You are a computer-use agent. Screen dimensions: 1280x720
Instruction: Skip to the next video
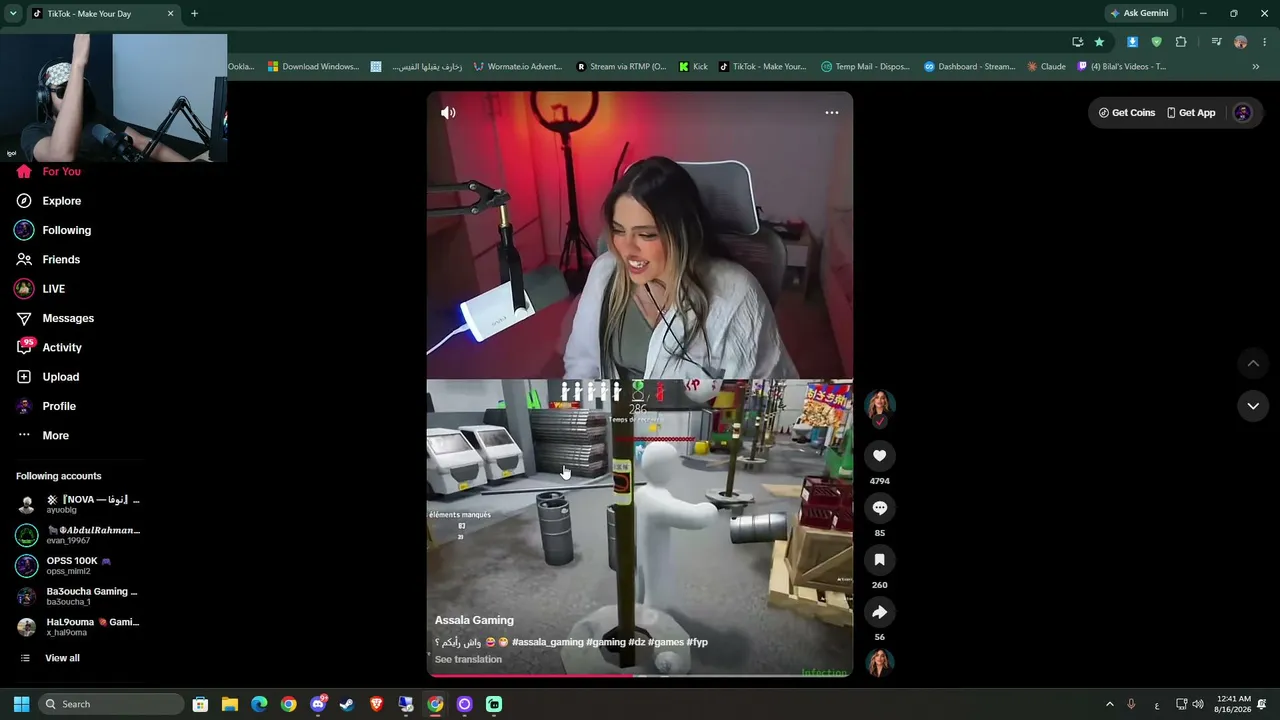[x=1253, y=406]
